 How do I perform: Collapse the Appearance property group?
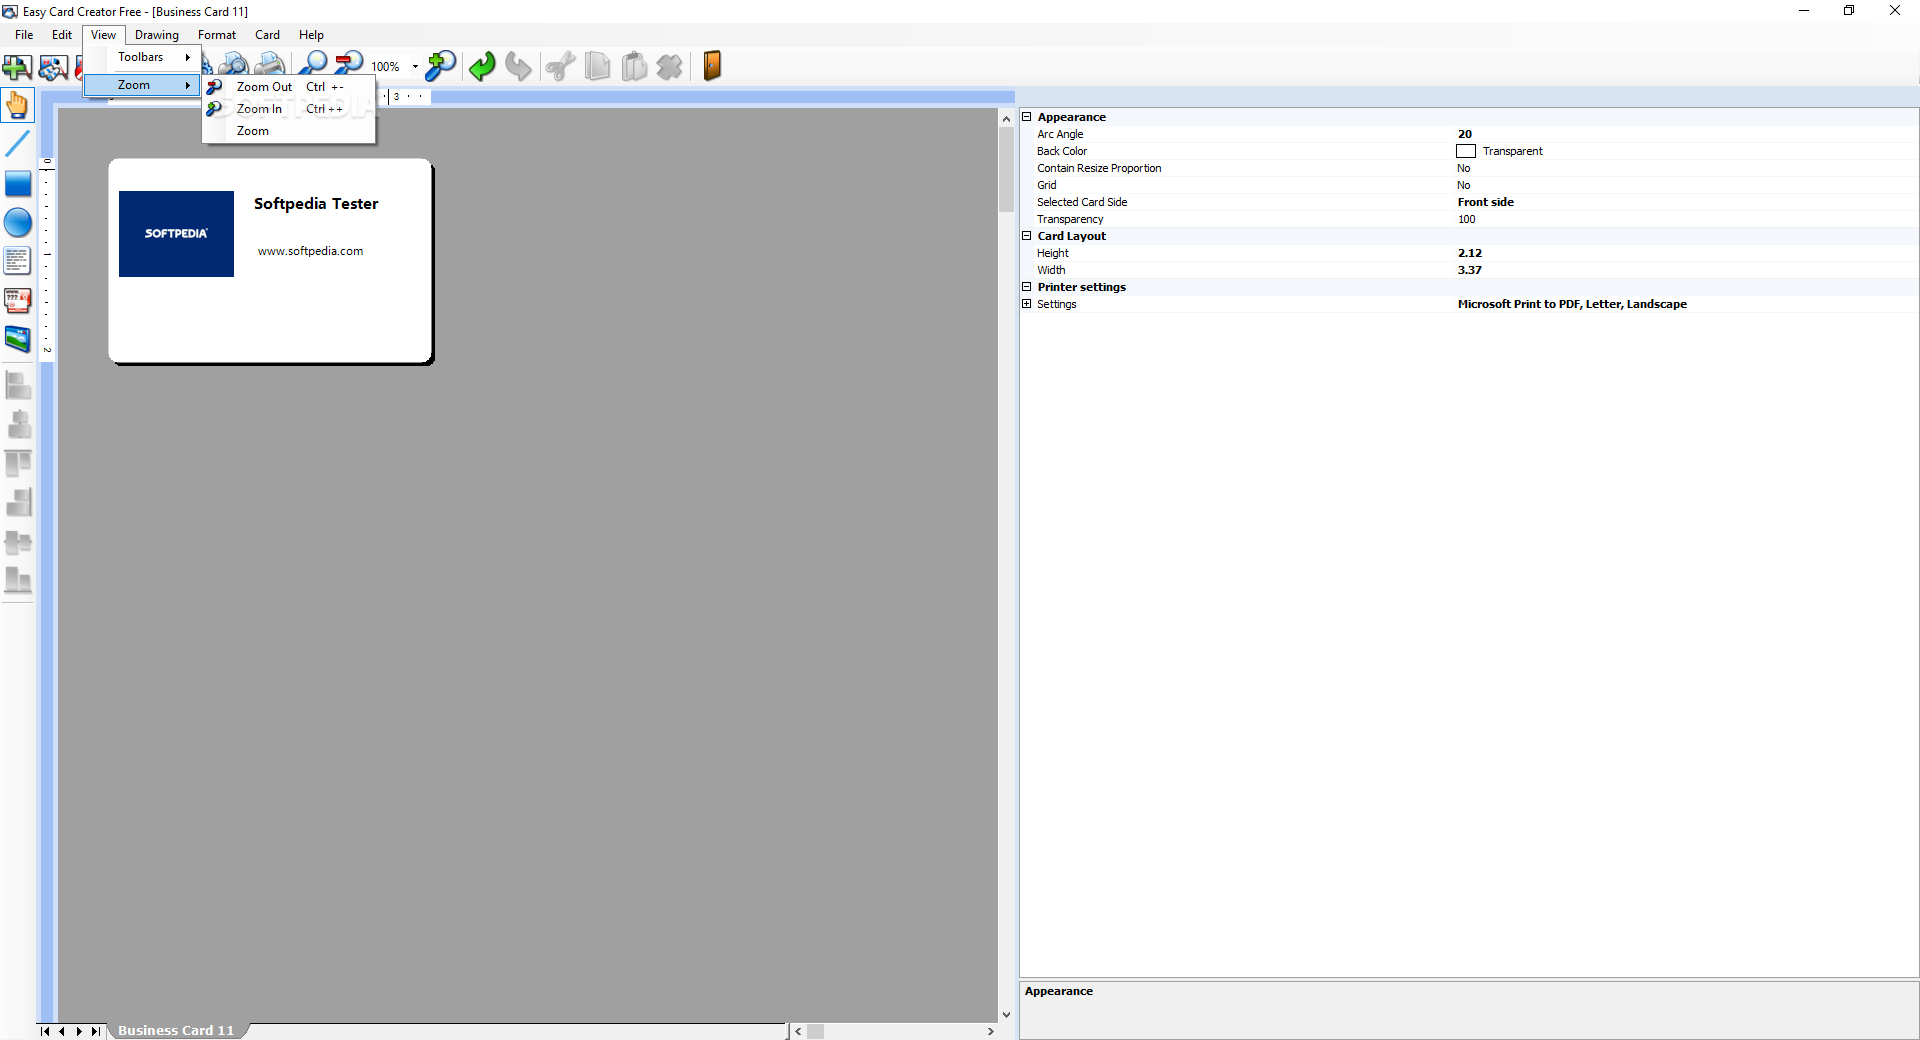pos(1026,117)
